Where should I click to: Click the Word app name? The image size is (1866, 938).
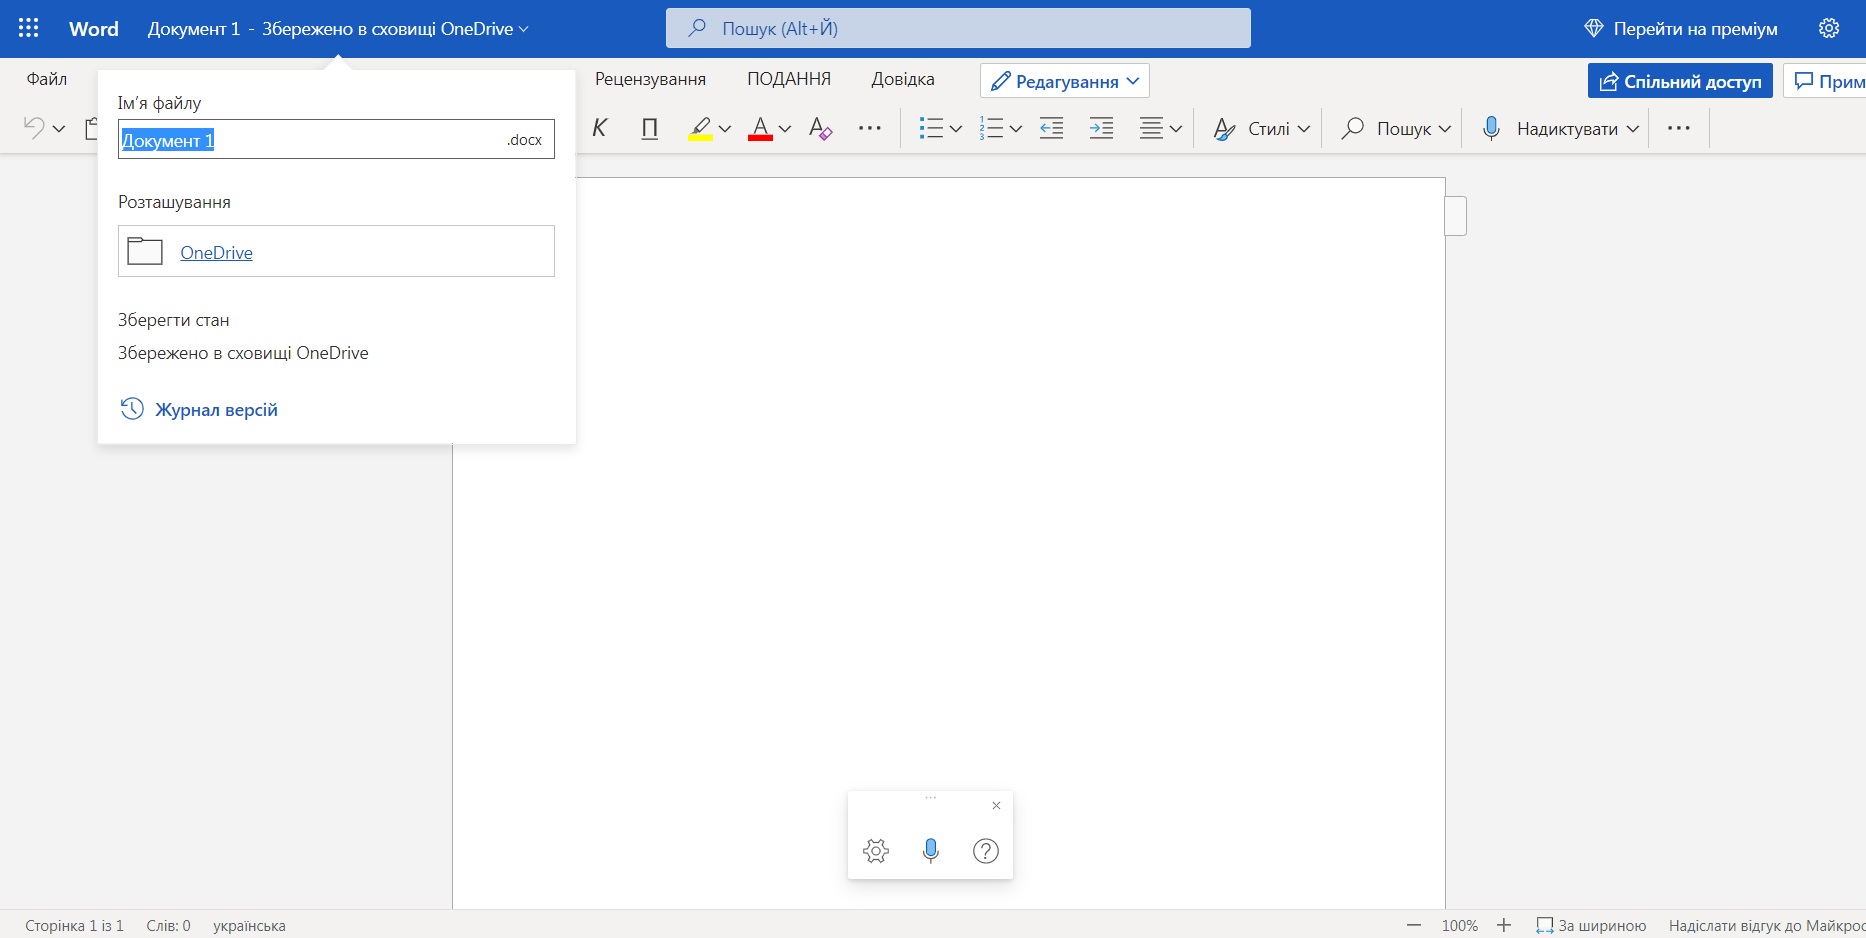94,29
